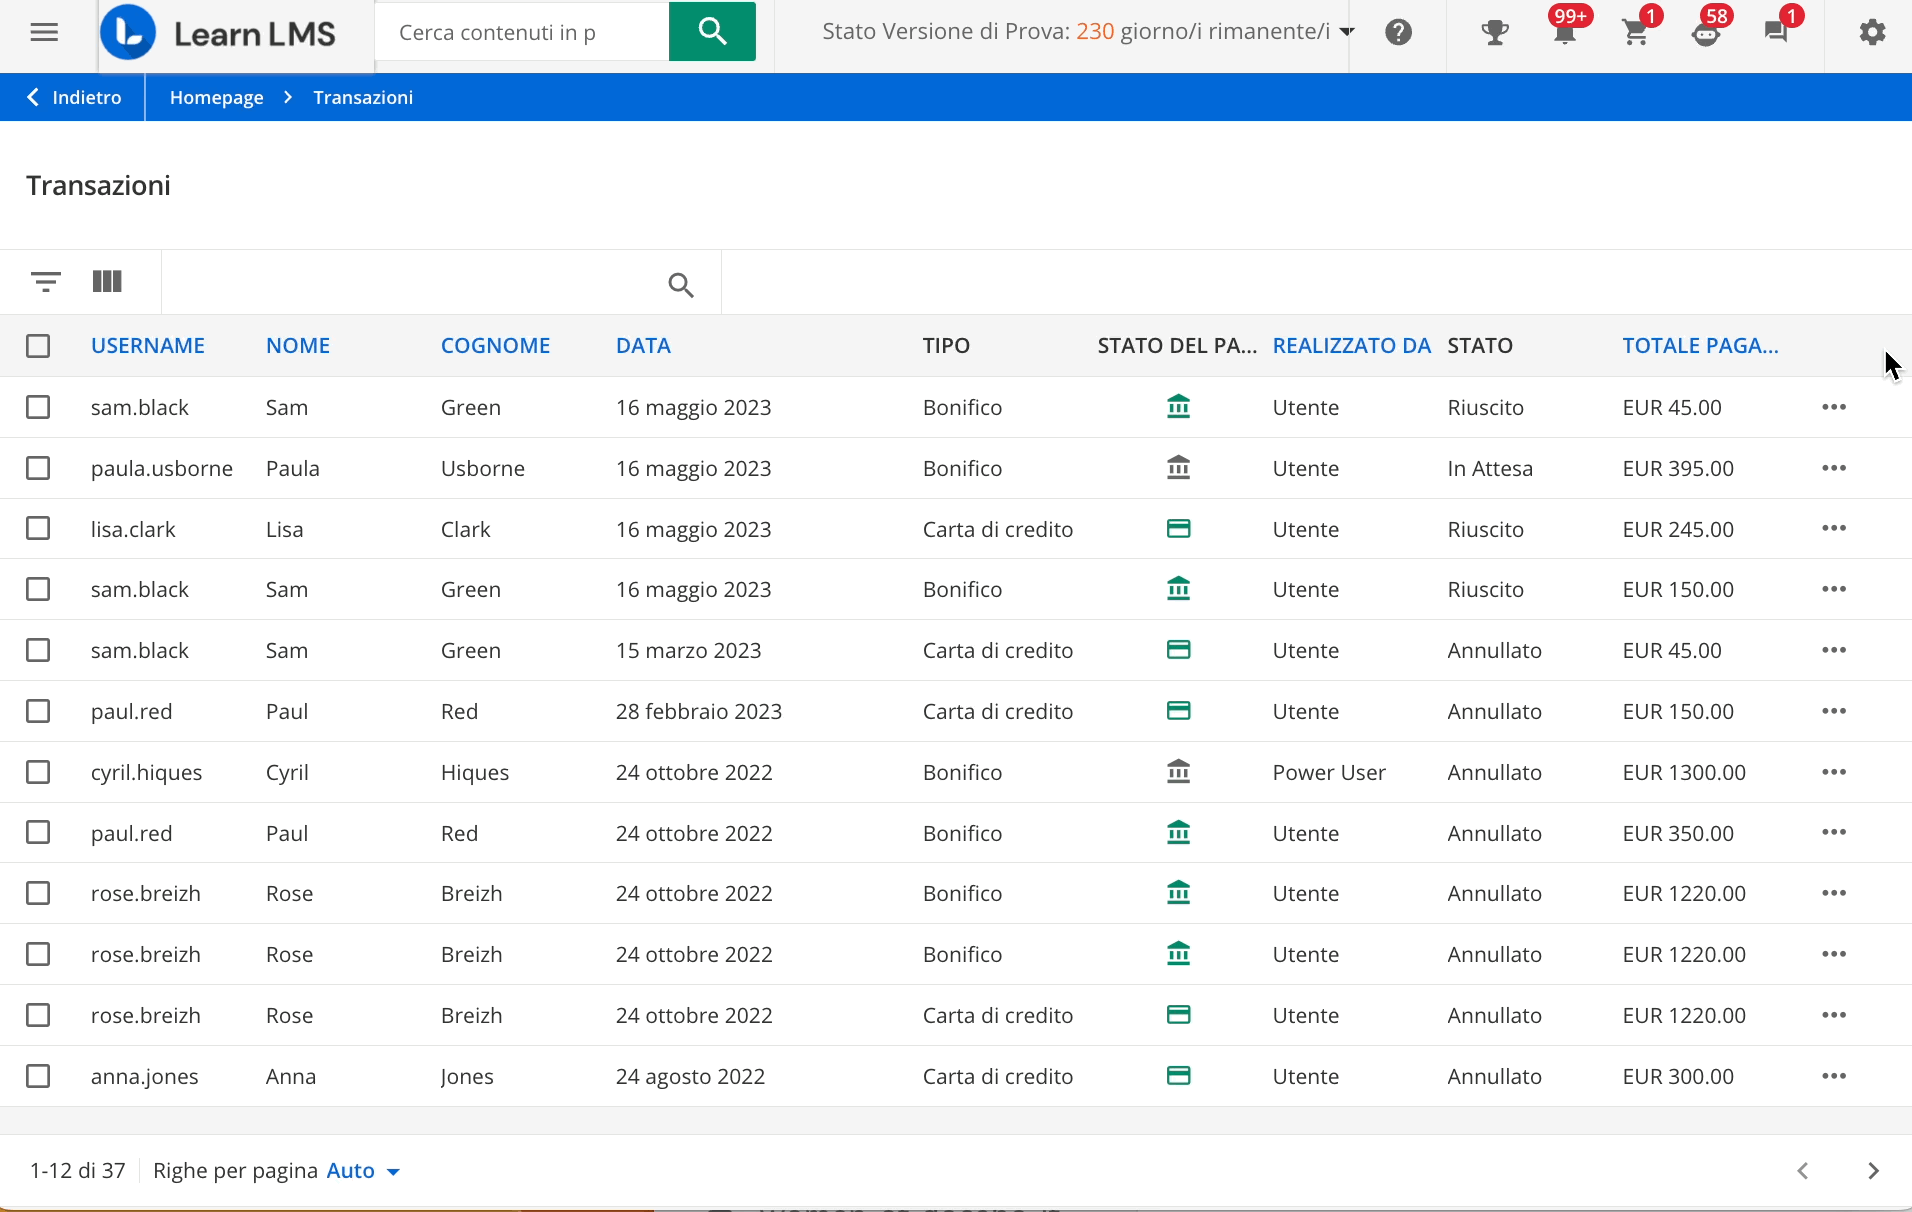Open the column manager icon
The width and height of the screenshot is (1912, 1212).
[107, 282]
